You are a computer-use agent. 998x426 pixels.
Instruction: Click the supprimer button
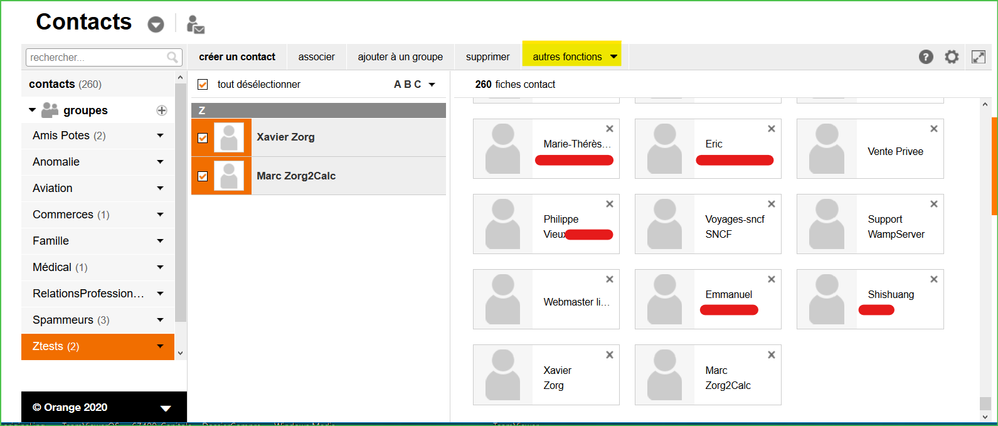pyautogui.click(x=487, y=57)
